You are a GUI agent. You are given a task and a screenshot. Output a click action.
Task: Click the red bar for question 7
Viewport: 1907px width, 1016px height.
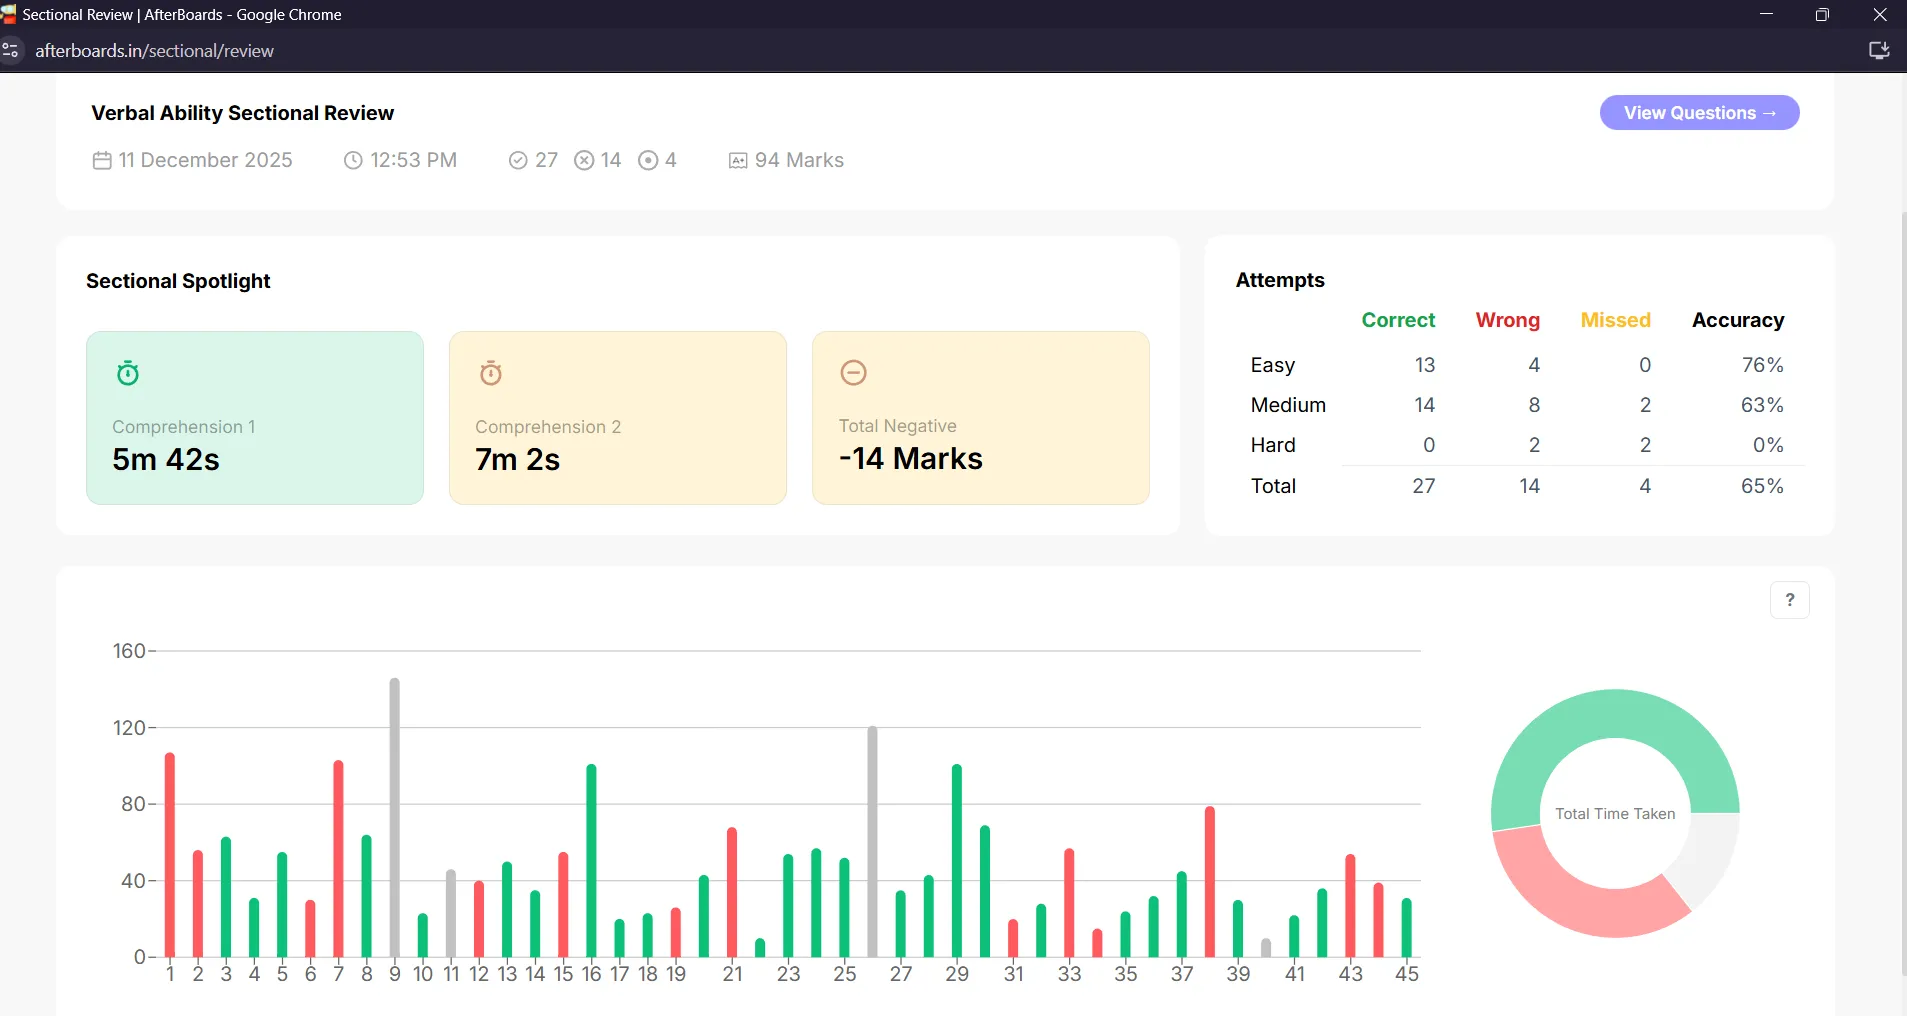[x=338, y=858]
